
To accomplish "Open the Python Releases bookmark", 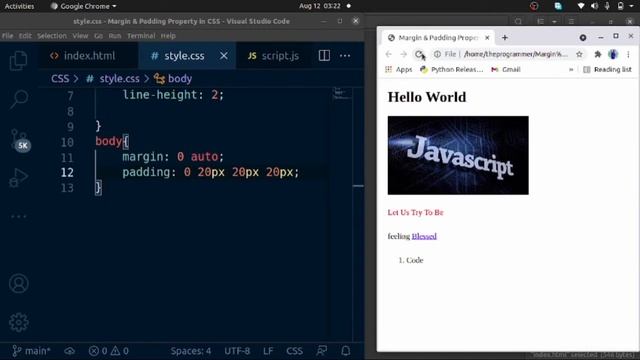I will pos(451,69).
